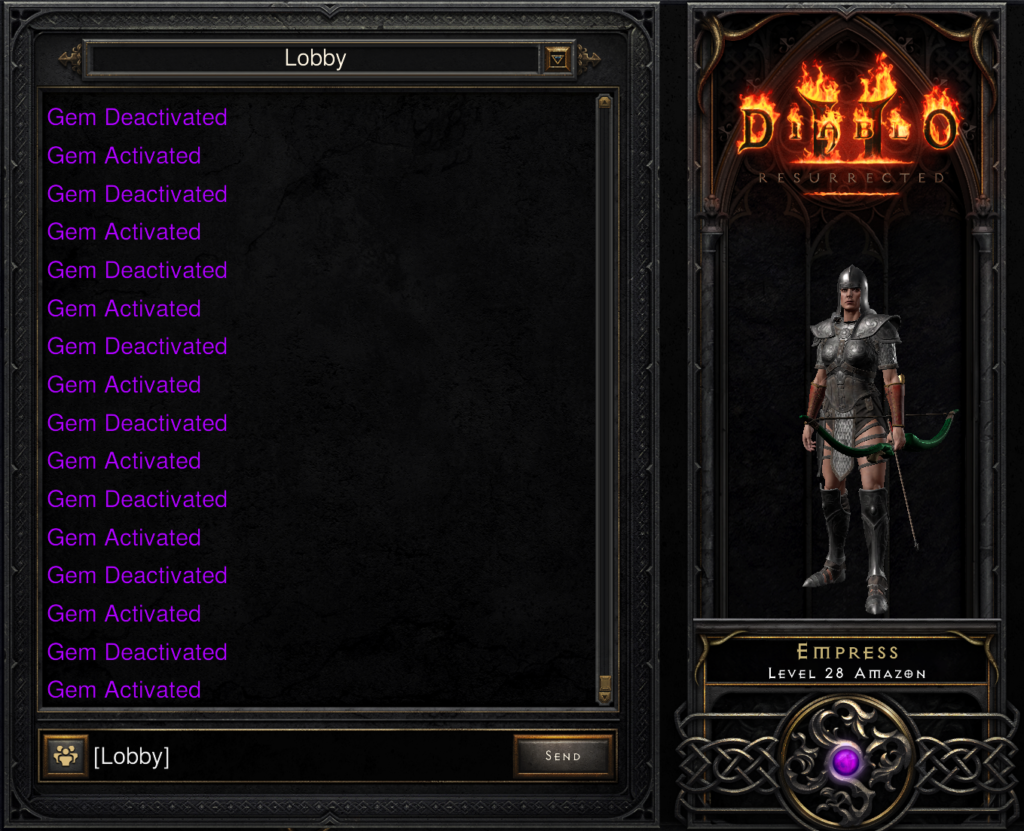Viewport: 1024px width, 831px height.
Task: Click the RESURRECTED subtitle text
Action: click(x=851, y=178)
